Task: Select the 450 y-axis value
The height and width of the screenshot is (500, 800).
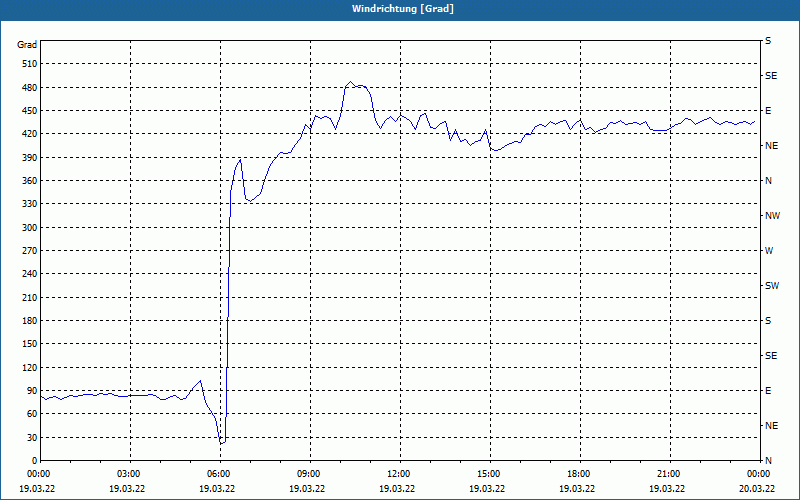Action: [x=30, y=111]
